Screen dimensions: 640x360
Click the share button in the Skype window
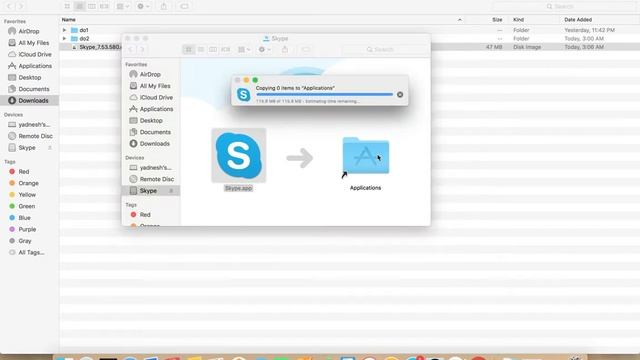(x=285, y=49)
